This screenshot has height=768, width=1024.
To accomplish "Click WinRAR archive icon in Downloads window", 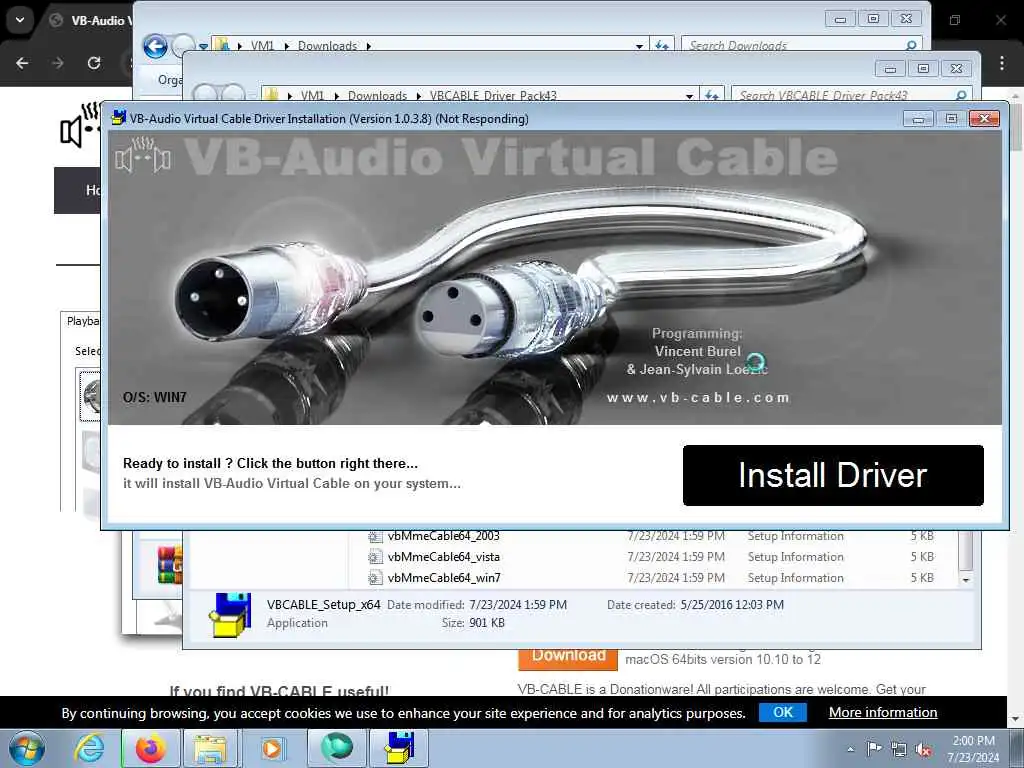I will (x=170, y=564).
